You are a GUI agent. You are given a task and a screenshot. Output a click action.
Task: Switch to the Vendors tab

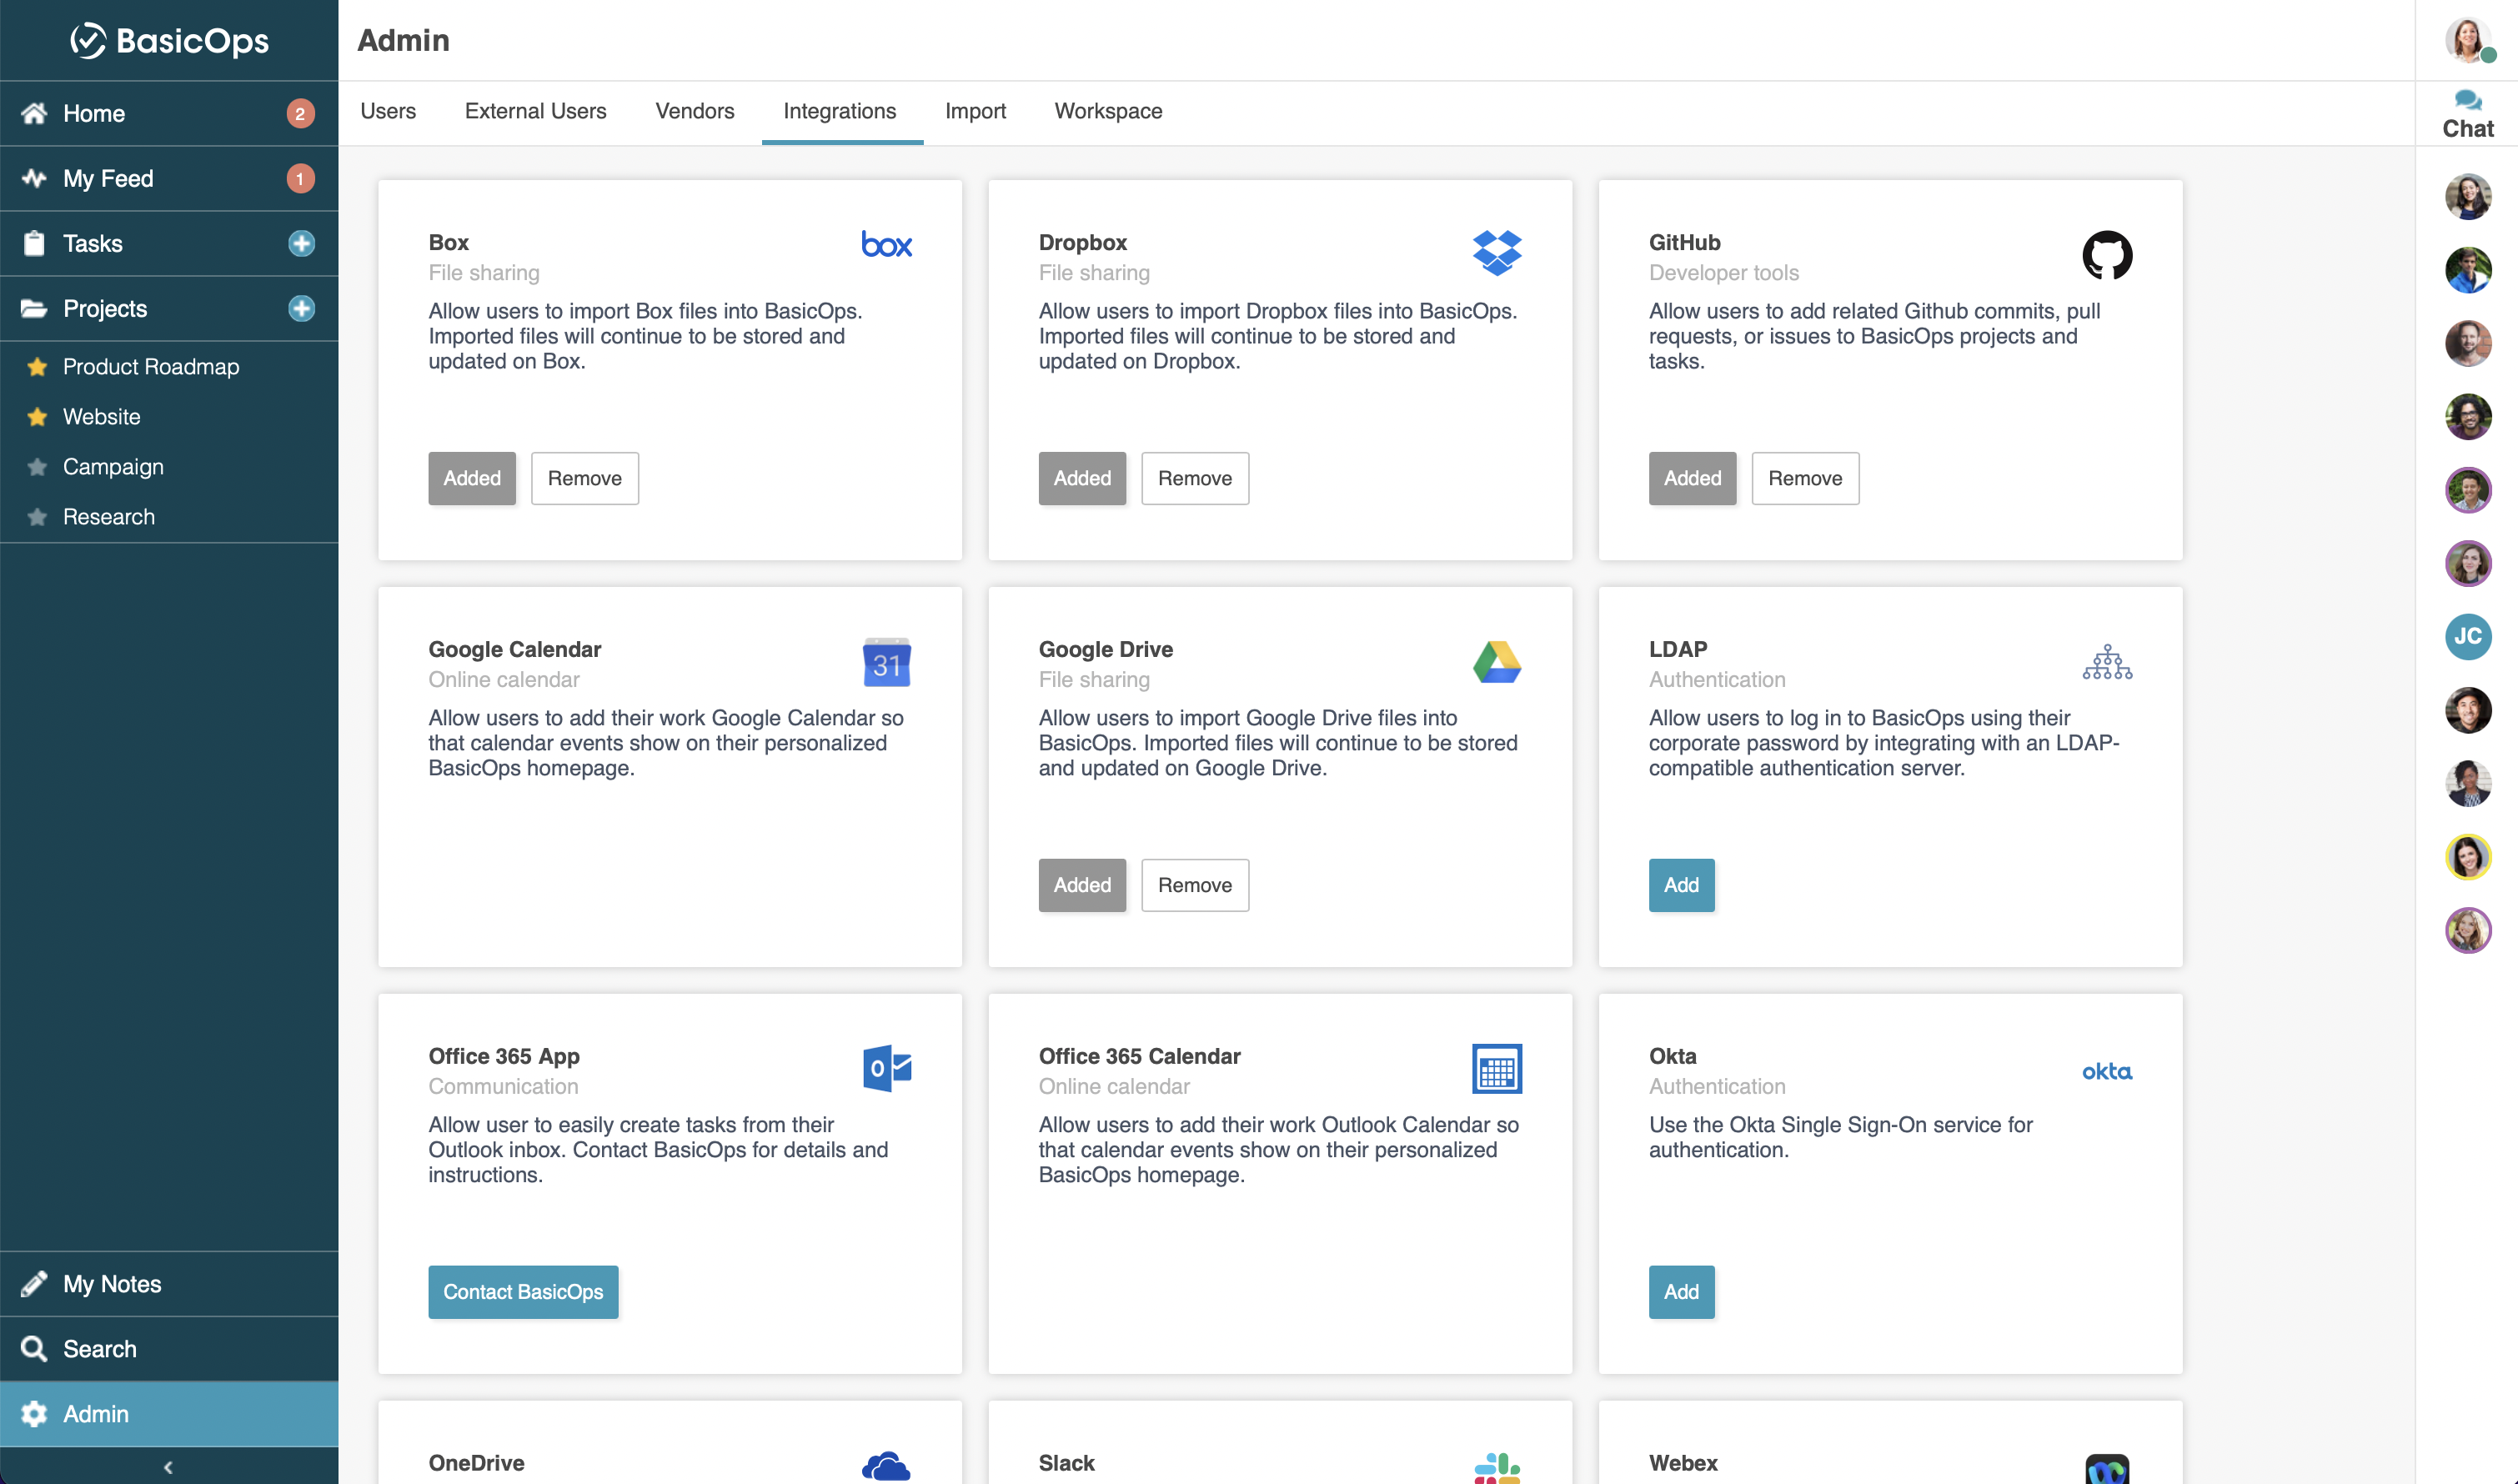click(x=694, y=111)
